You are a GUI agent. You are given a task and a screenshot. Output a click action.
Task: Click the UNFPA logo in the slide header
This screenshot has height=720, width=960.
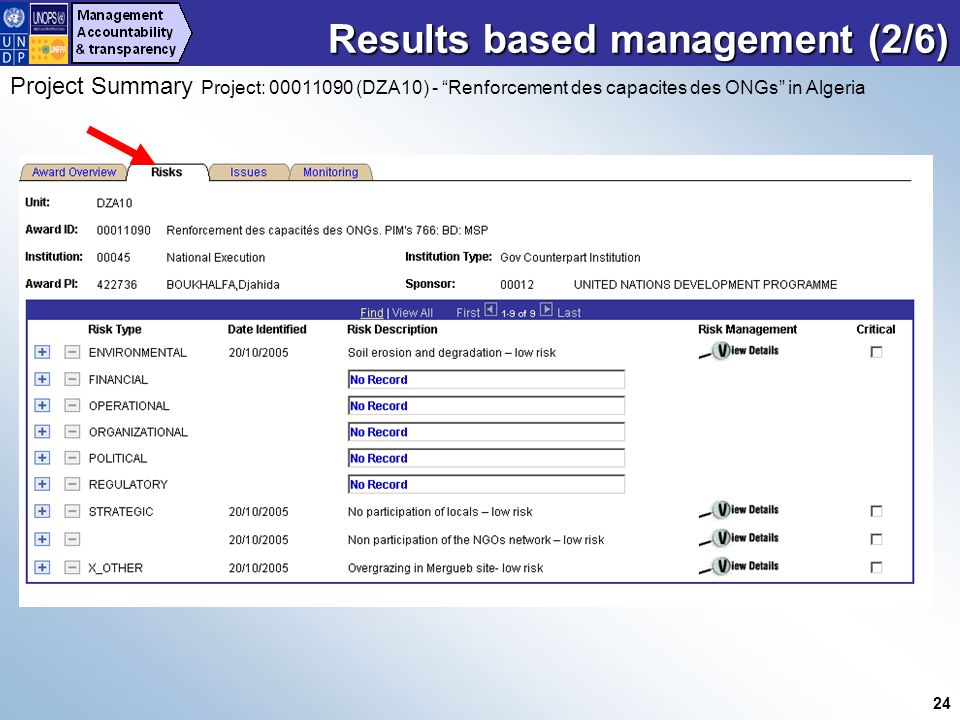point(49,50)
